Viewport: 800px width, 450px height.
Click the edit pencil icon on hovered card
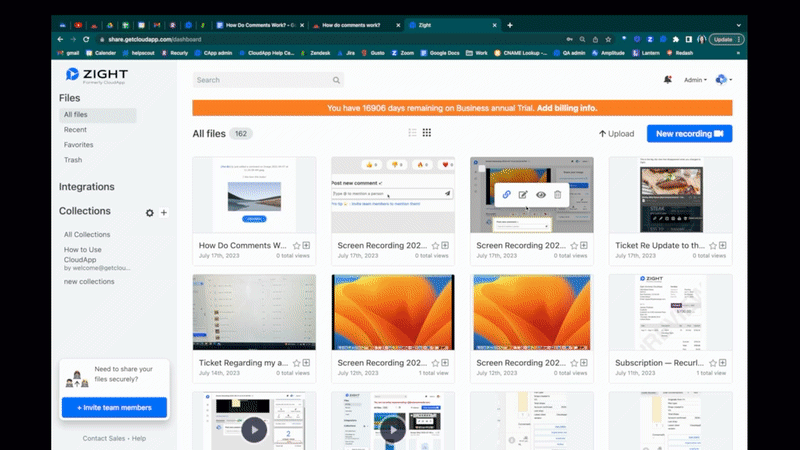pyautogui.click(x=523, y=194)
